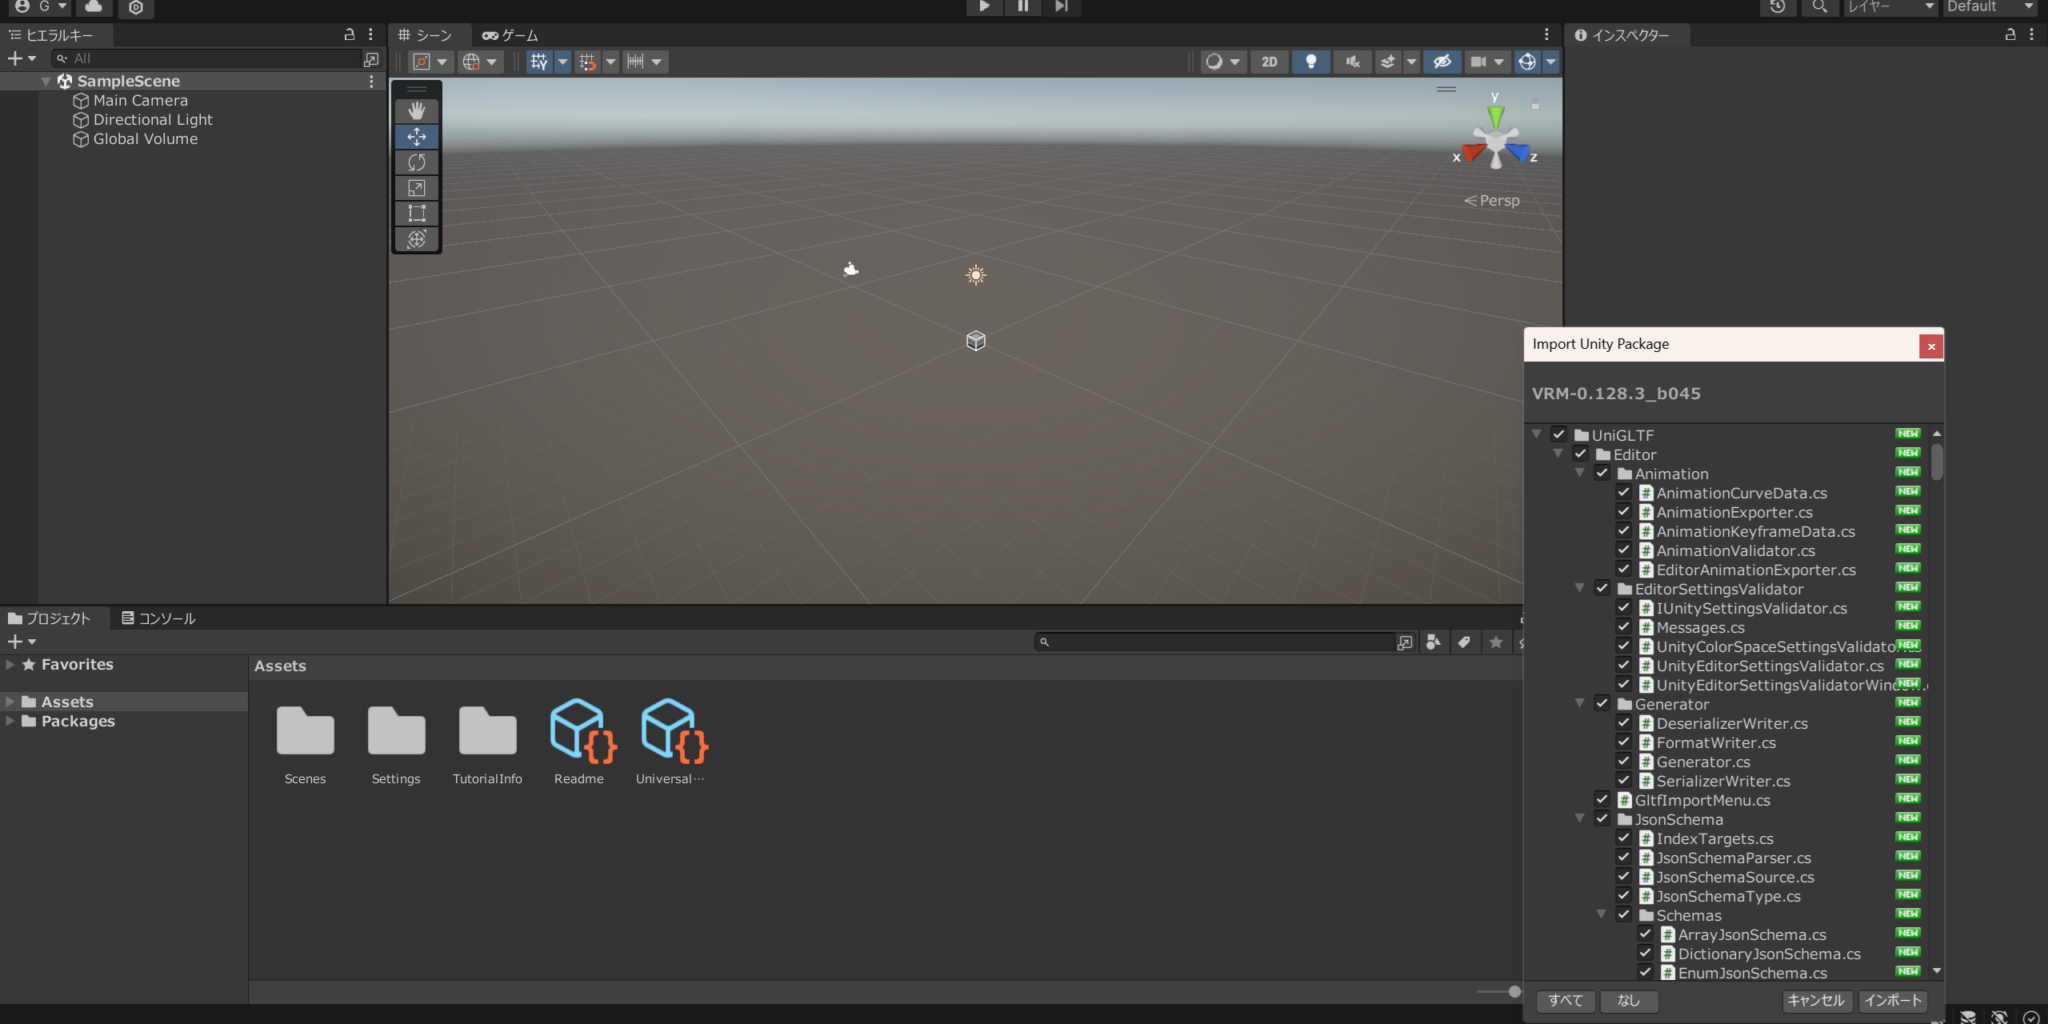This screenshot has height=1024, width=2048.
Task: Uncheck GltfImportMenu.cs checkbox
Action: (1602, 799)
